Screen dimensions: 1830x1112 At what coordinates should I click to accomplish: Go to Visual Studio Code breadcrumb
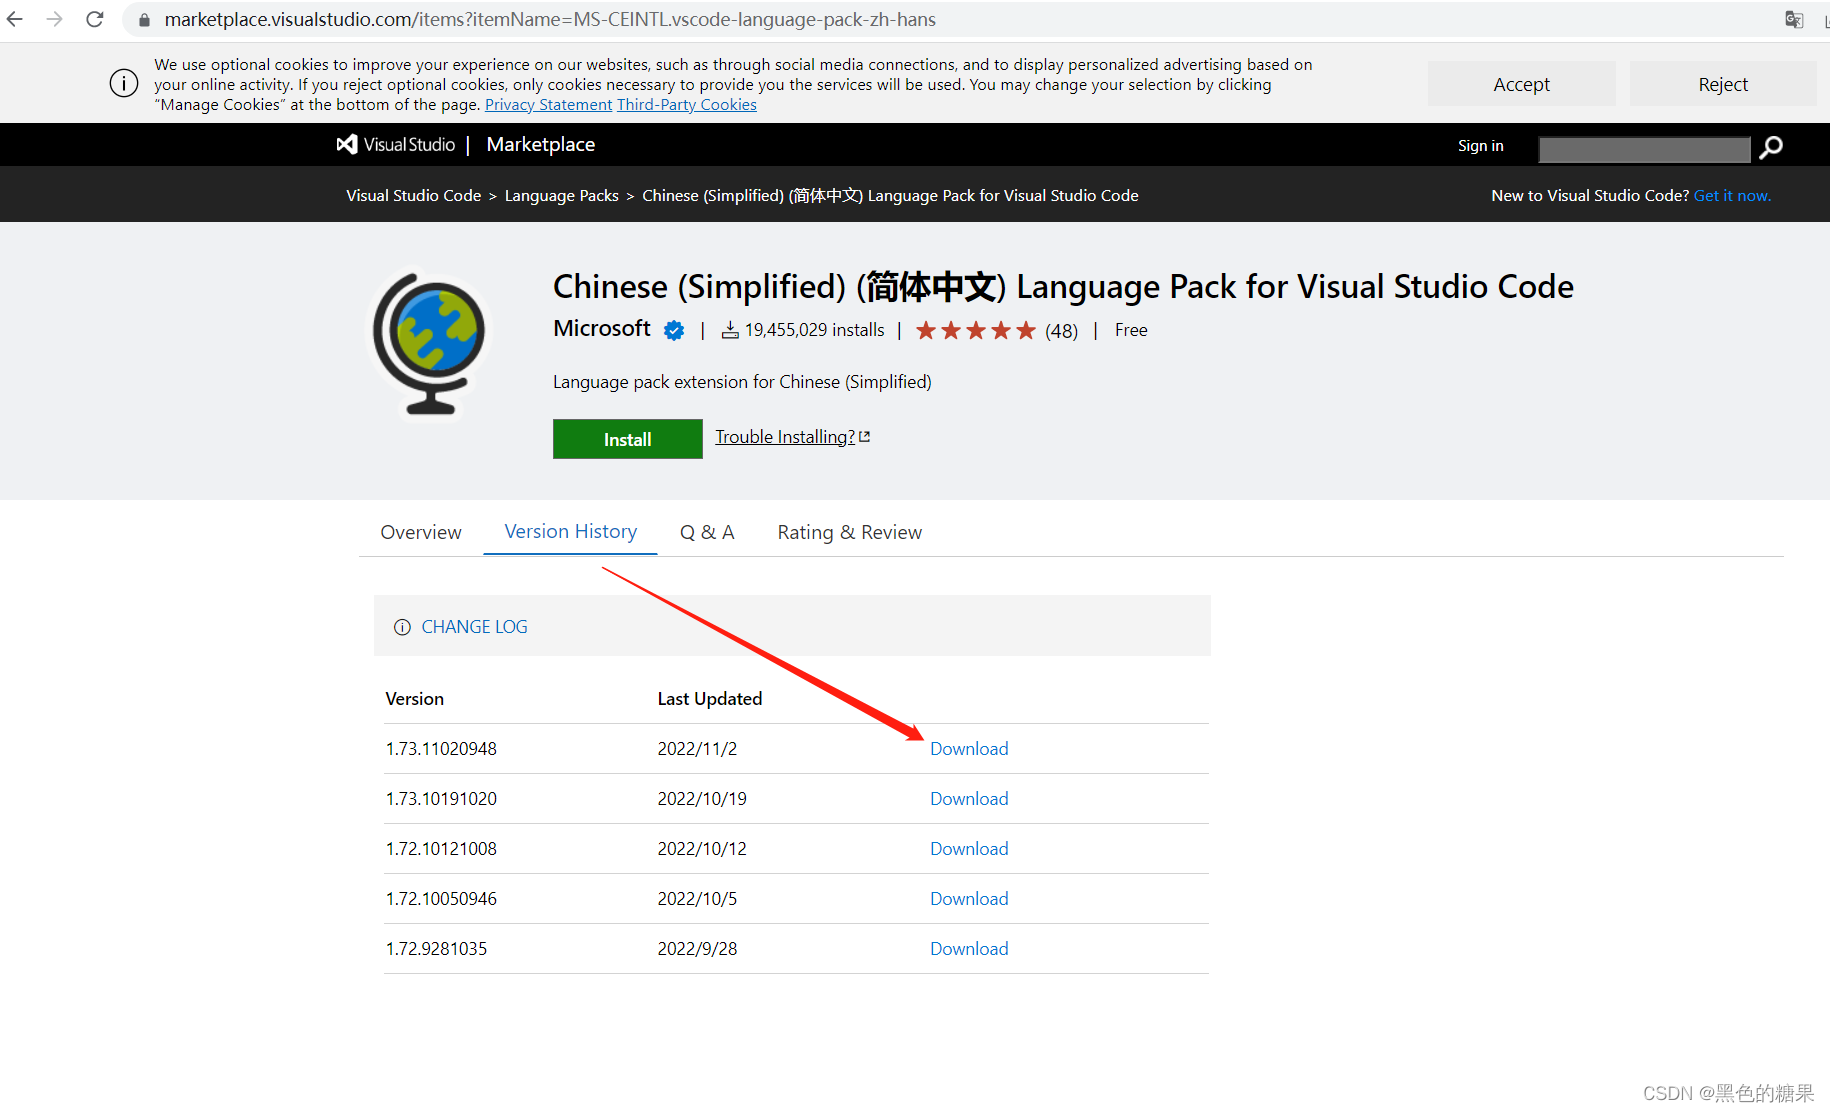(x=414, y=196)
